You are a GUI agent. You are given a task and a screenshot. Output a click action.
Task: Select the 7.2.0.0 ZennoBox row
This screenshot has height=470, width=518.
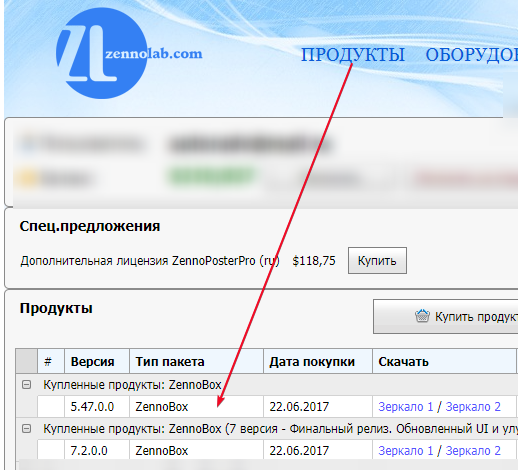coord(277,451)
